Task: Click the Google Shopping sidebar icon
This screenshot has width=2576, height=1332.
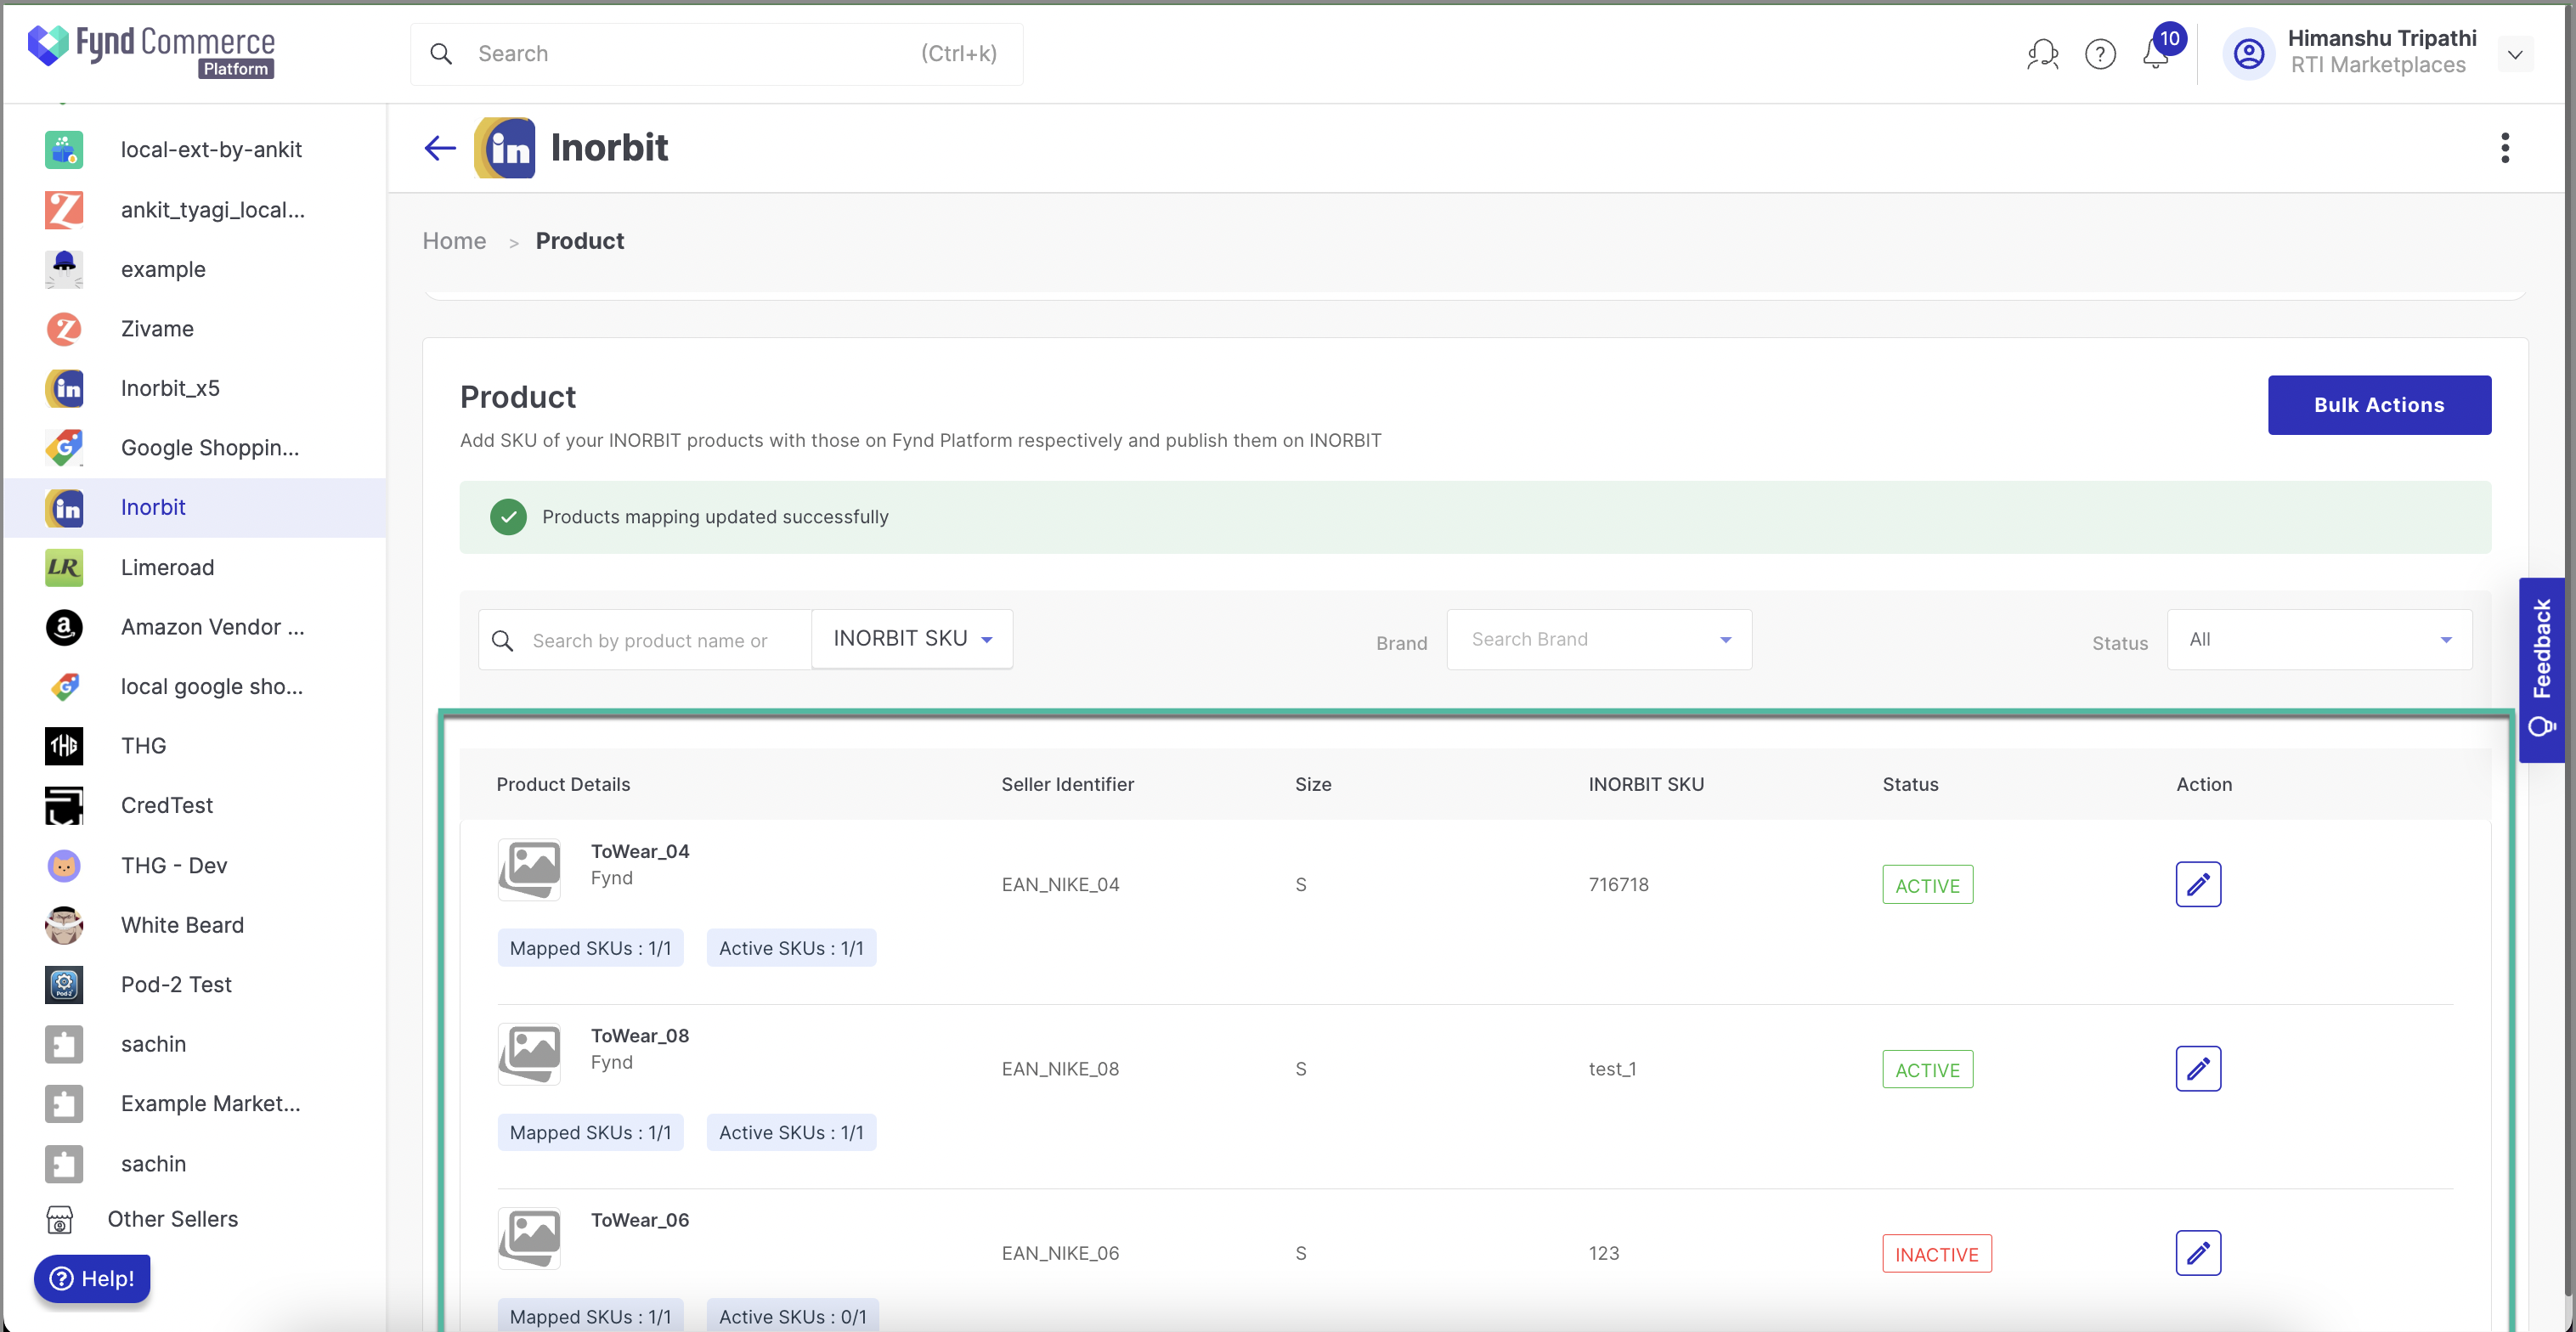Action: [64, 448]
